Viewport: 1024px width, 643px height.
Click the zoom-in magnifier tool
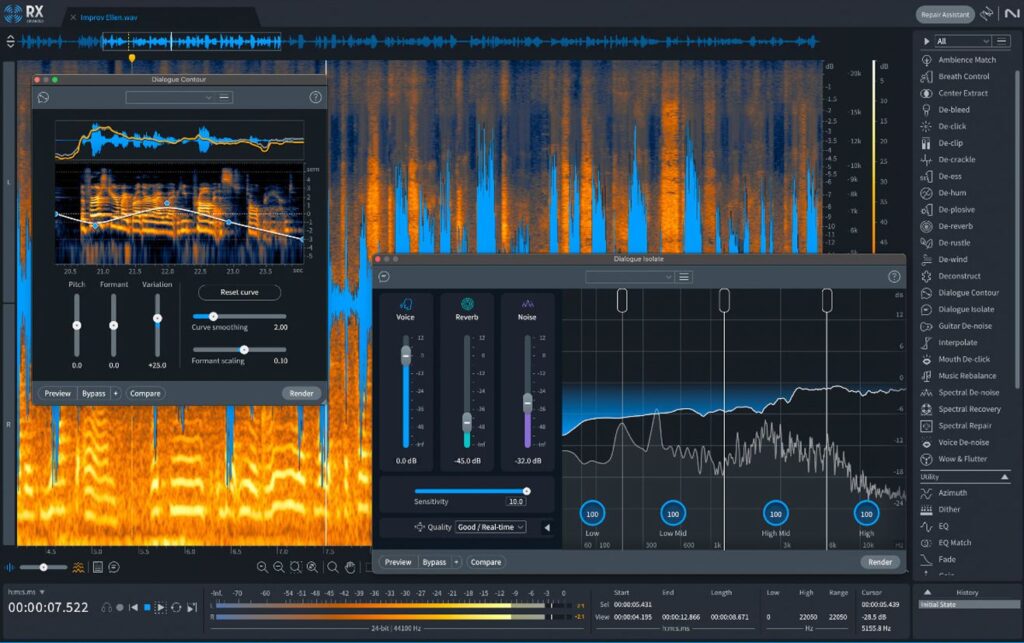[x=262, y=567]
